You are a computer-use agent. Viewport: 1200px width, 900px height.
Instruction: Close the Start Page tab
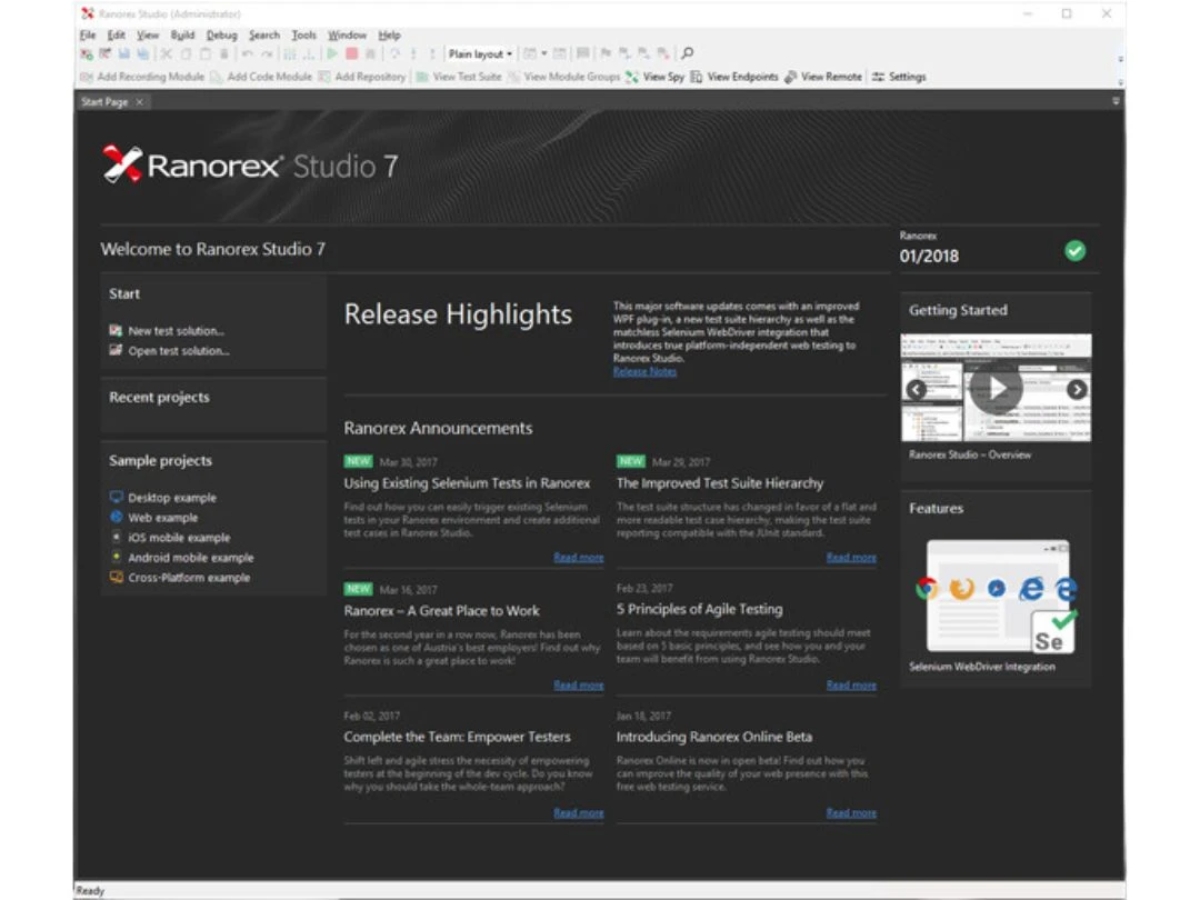click(140, 102)
